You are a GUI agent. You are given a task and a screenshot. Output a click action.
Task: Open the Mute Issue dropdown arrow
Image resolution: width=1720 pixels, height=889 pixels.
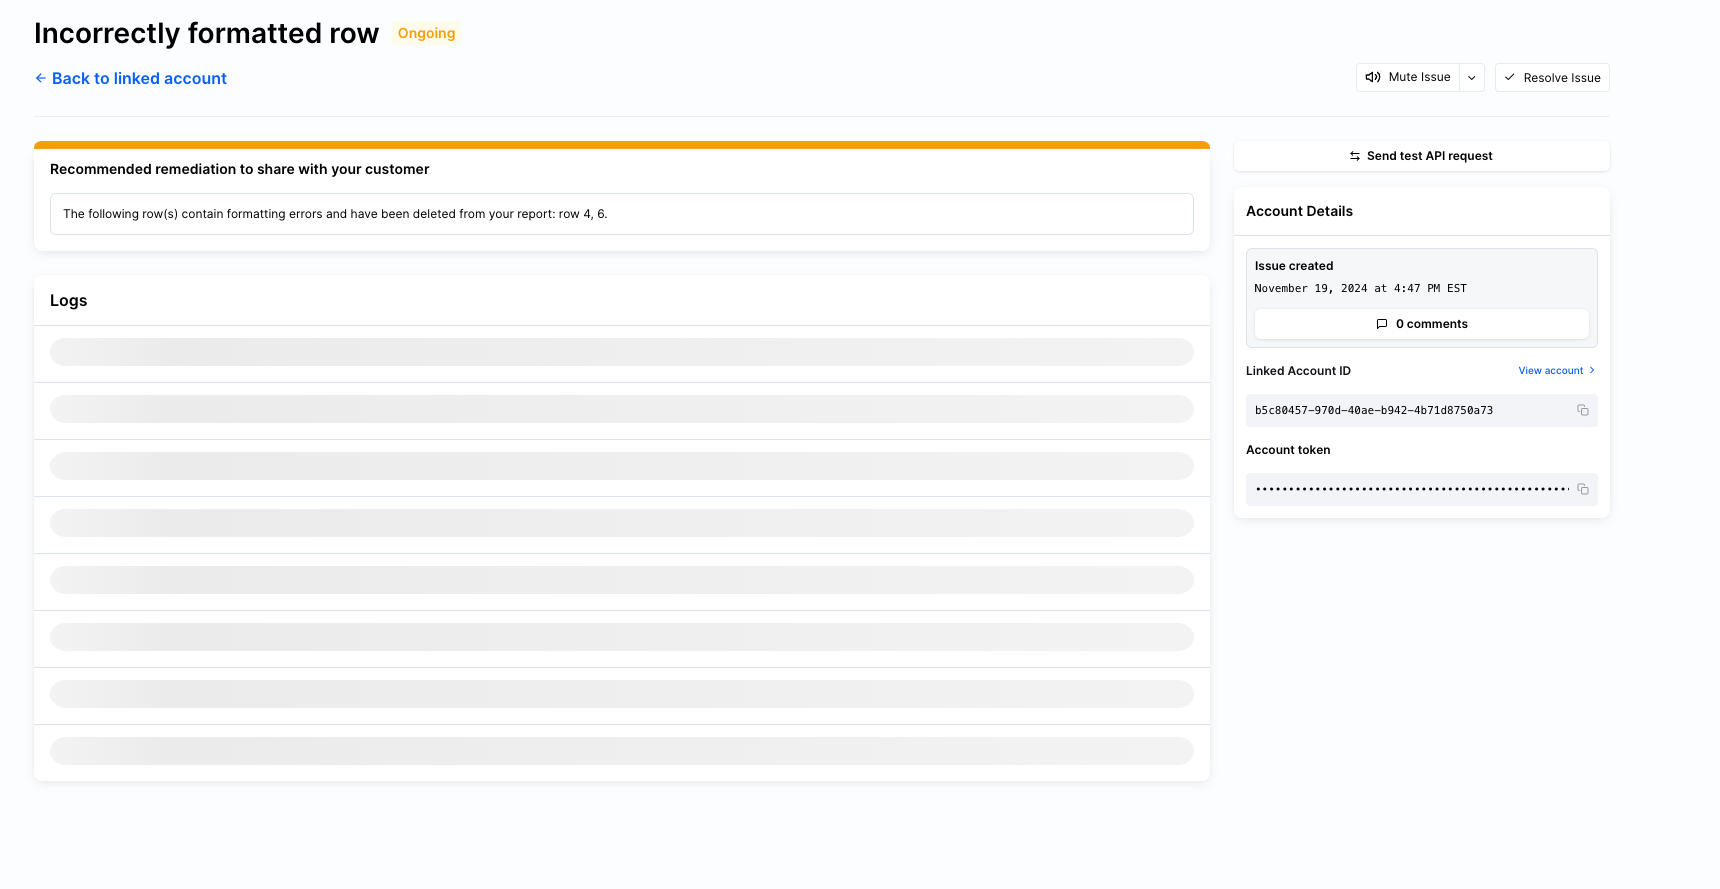1472,77
